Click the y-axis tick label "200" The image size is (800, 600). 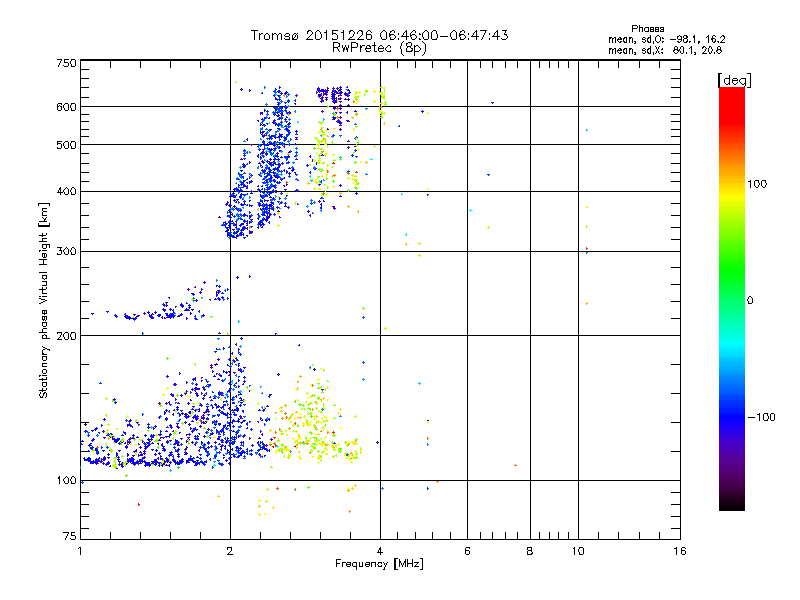click(66, 336)
